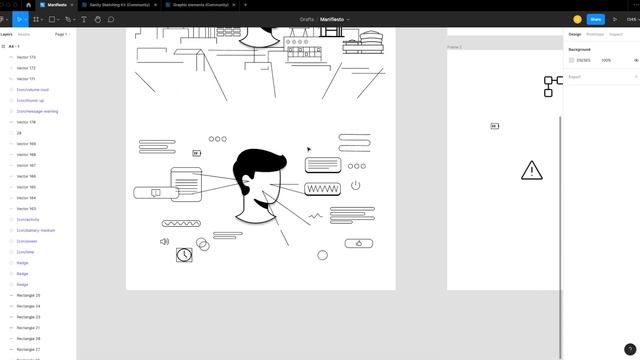This screenshot has height=360, width=640.
Task: Select the Hand tool
Action: pos(98,19)
